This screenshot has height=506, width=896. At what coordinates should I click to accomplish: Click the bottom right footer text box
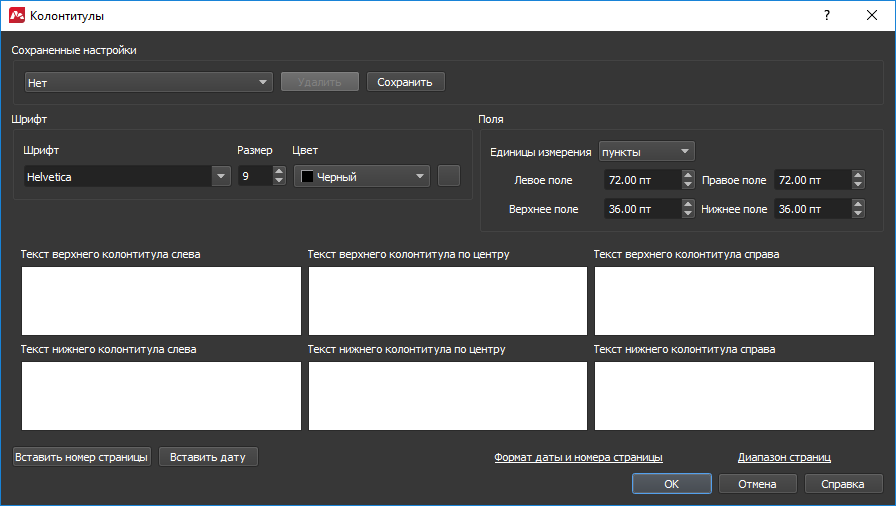734,396
